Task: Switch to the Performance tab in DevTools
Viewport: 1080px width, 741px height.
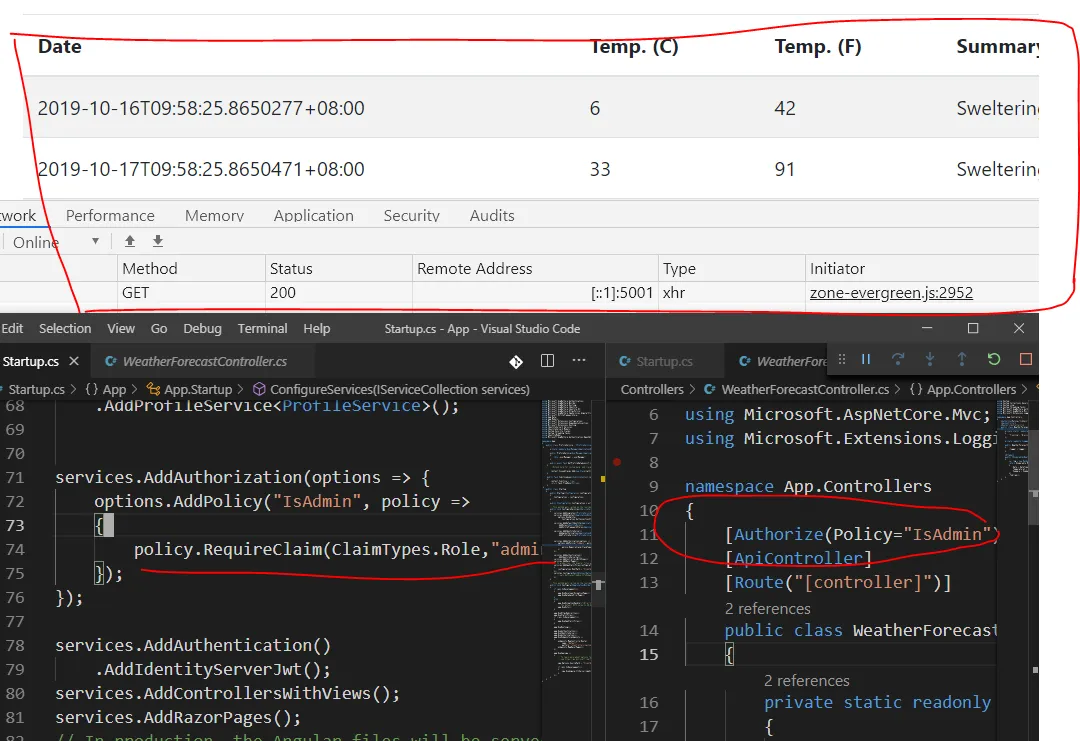Action: click(110, 216)
